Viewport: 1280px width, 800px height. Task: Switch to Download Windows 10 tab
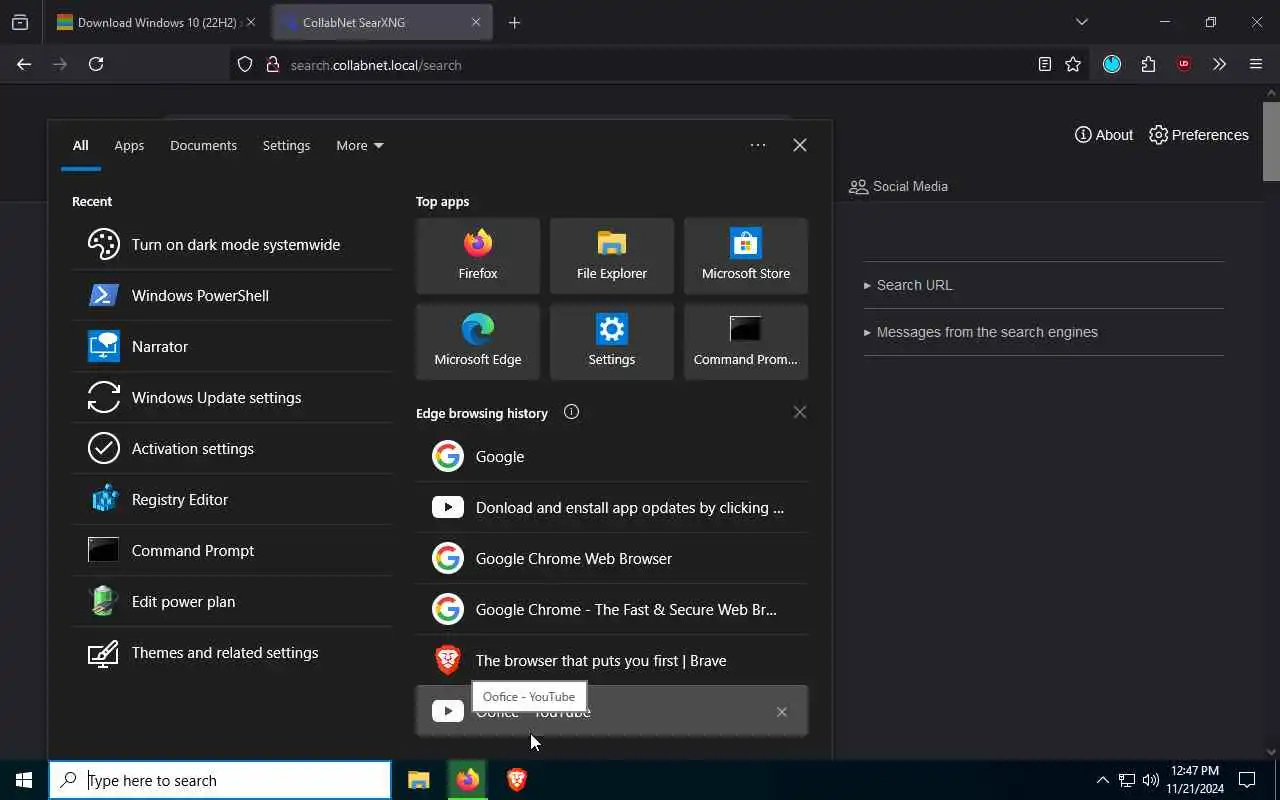(156, 22)
